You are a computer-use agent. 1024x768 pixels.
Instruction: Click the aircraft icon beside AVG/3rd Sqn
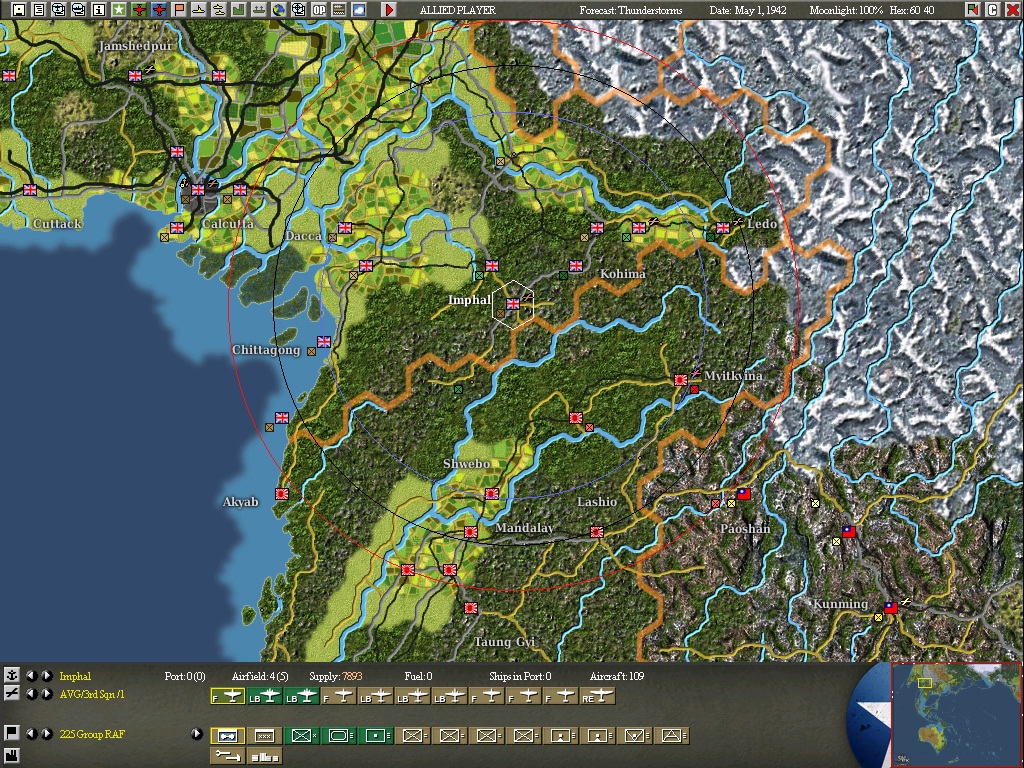[11, 694]
